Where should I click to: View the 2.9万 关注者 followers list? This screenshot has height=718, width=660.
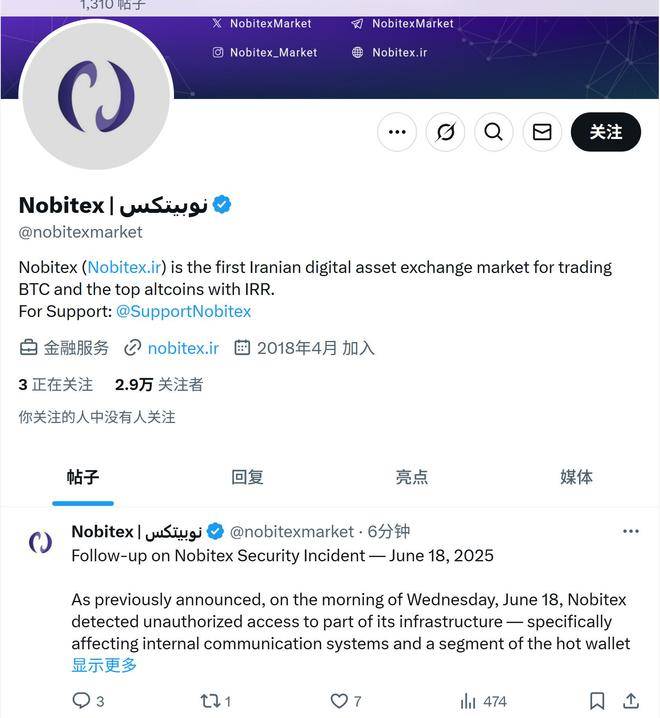[x=159, y=385]
